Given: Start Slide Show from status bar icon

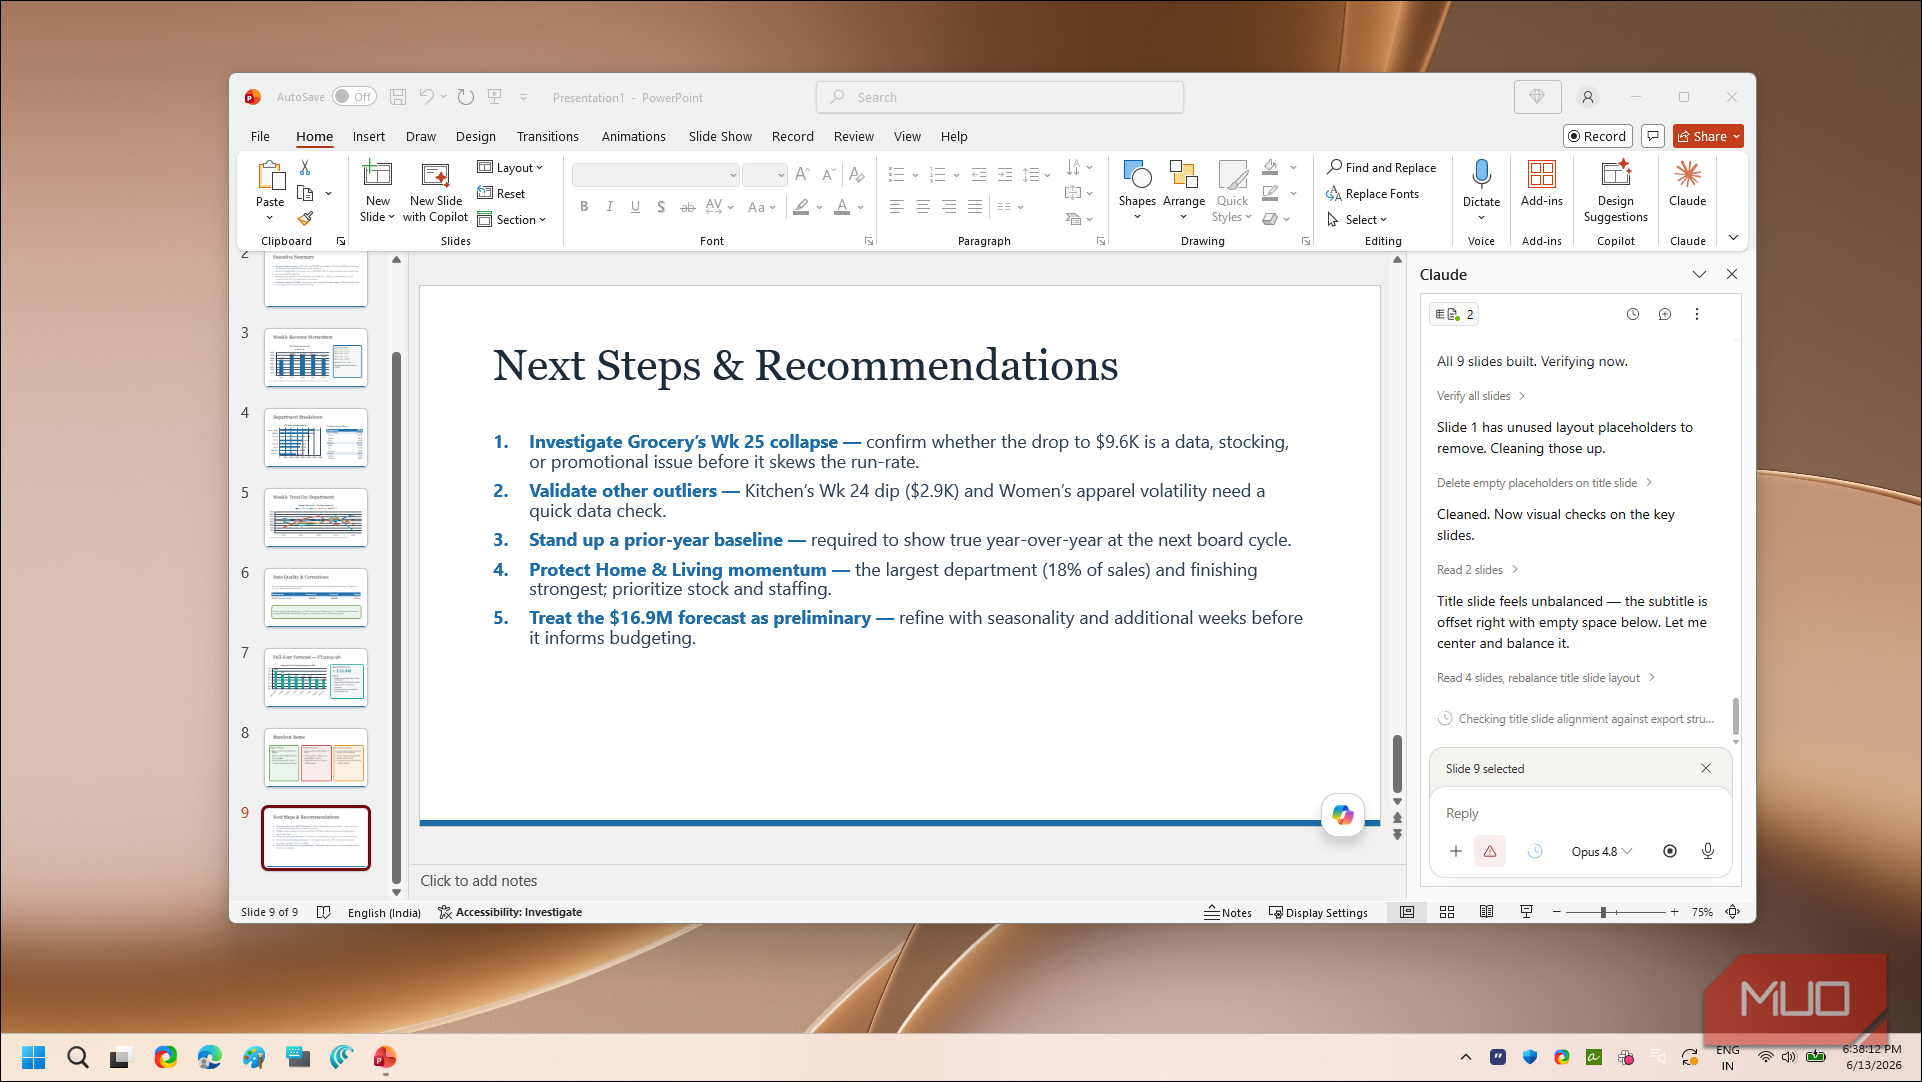Looking at the screenshot, I should (1526, 912).
